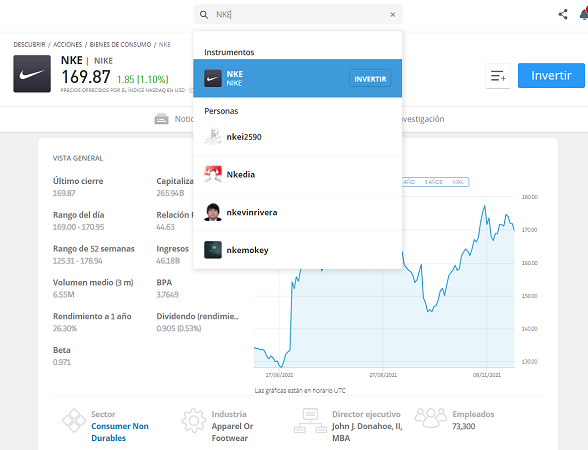The height and width of the screenshot is (450, 588).
Task: Go to DESCUBRIR breadcrumb
Action: point(29,45)
